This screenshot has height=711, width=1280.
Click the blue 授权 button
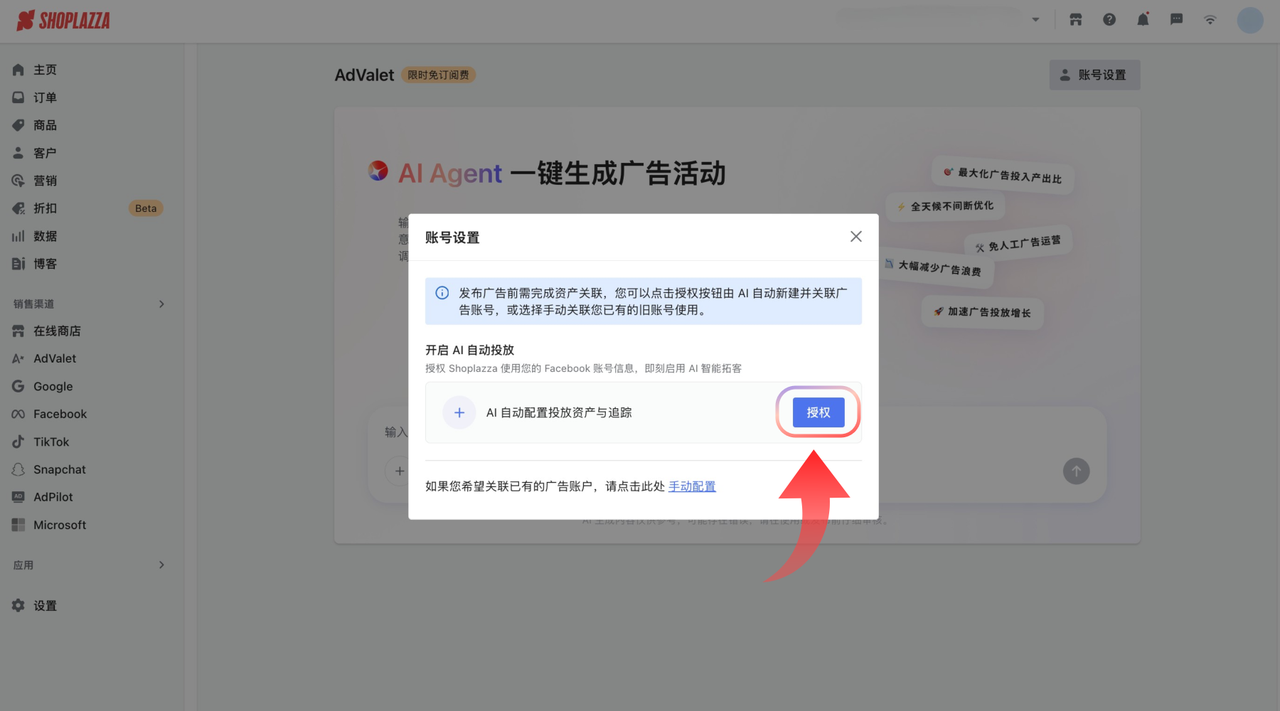click(x=817, y=412)
